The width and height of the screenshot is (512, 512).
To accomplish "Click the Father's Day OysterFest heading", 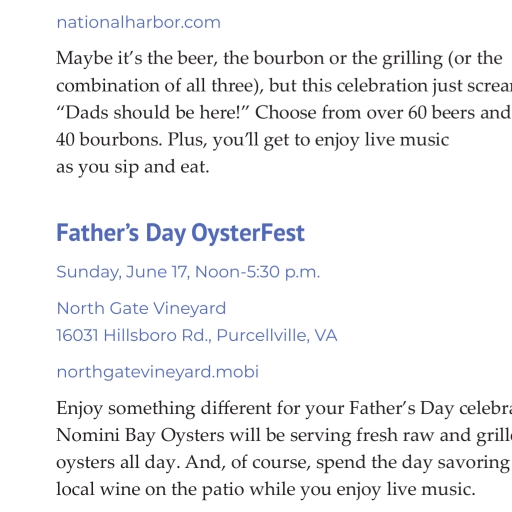I will click(180, 233).
